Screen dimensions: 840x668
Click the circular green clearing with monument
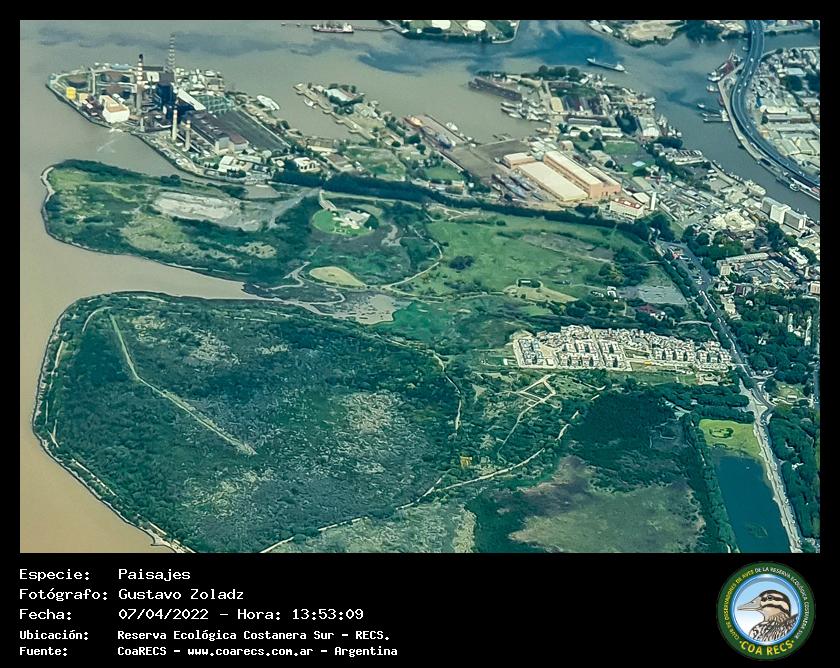point(343,220)
